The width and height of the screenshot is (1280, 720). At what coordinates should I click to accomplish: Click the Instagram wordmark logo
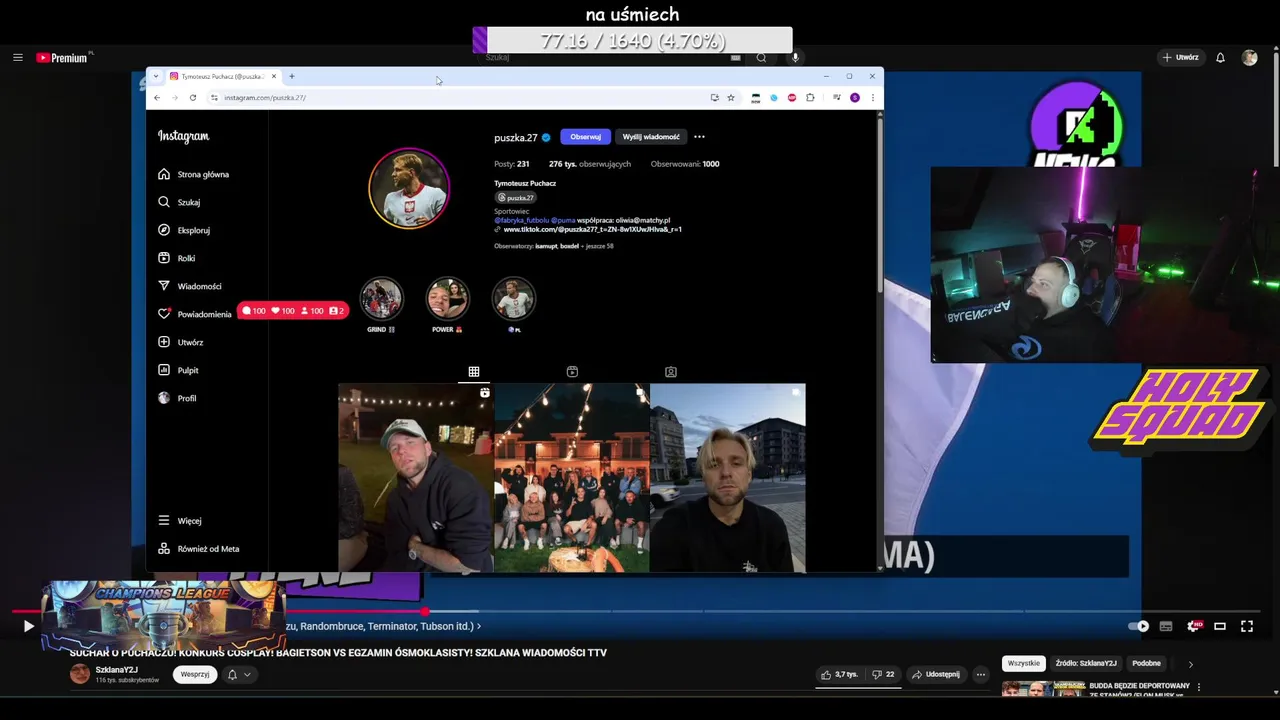pyautogui.click(x=183, y=136)
